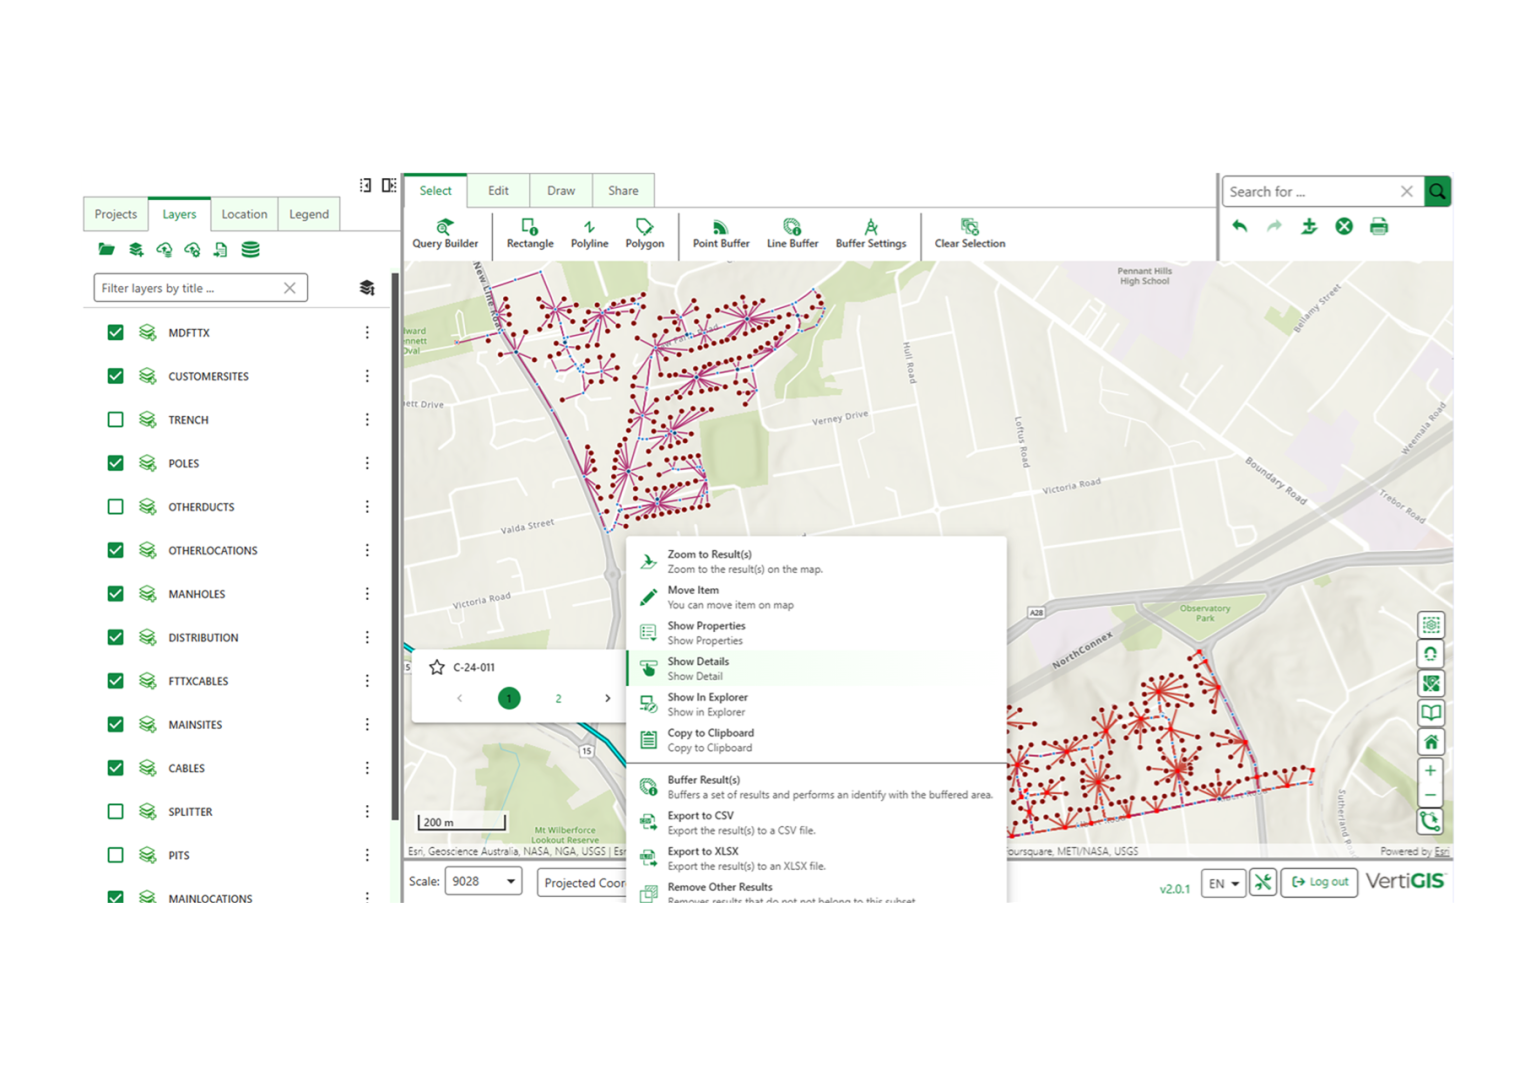Click the green search magnifier button

tap(1437, 191)
